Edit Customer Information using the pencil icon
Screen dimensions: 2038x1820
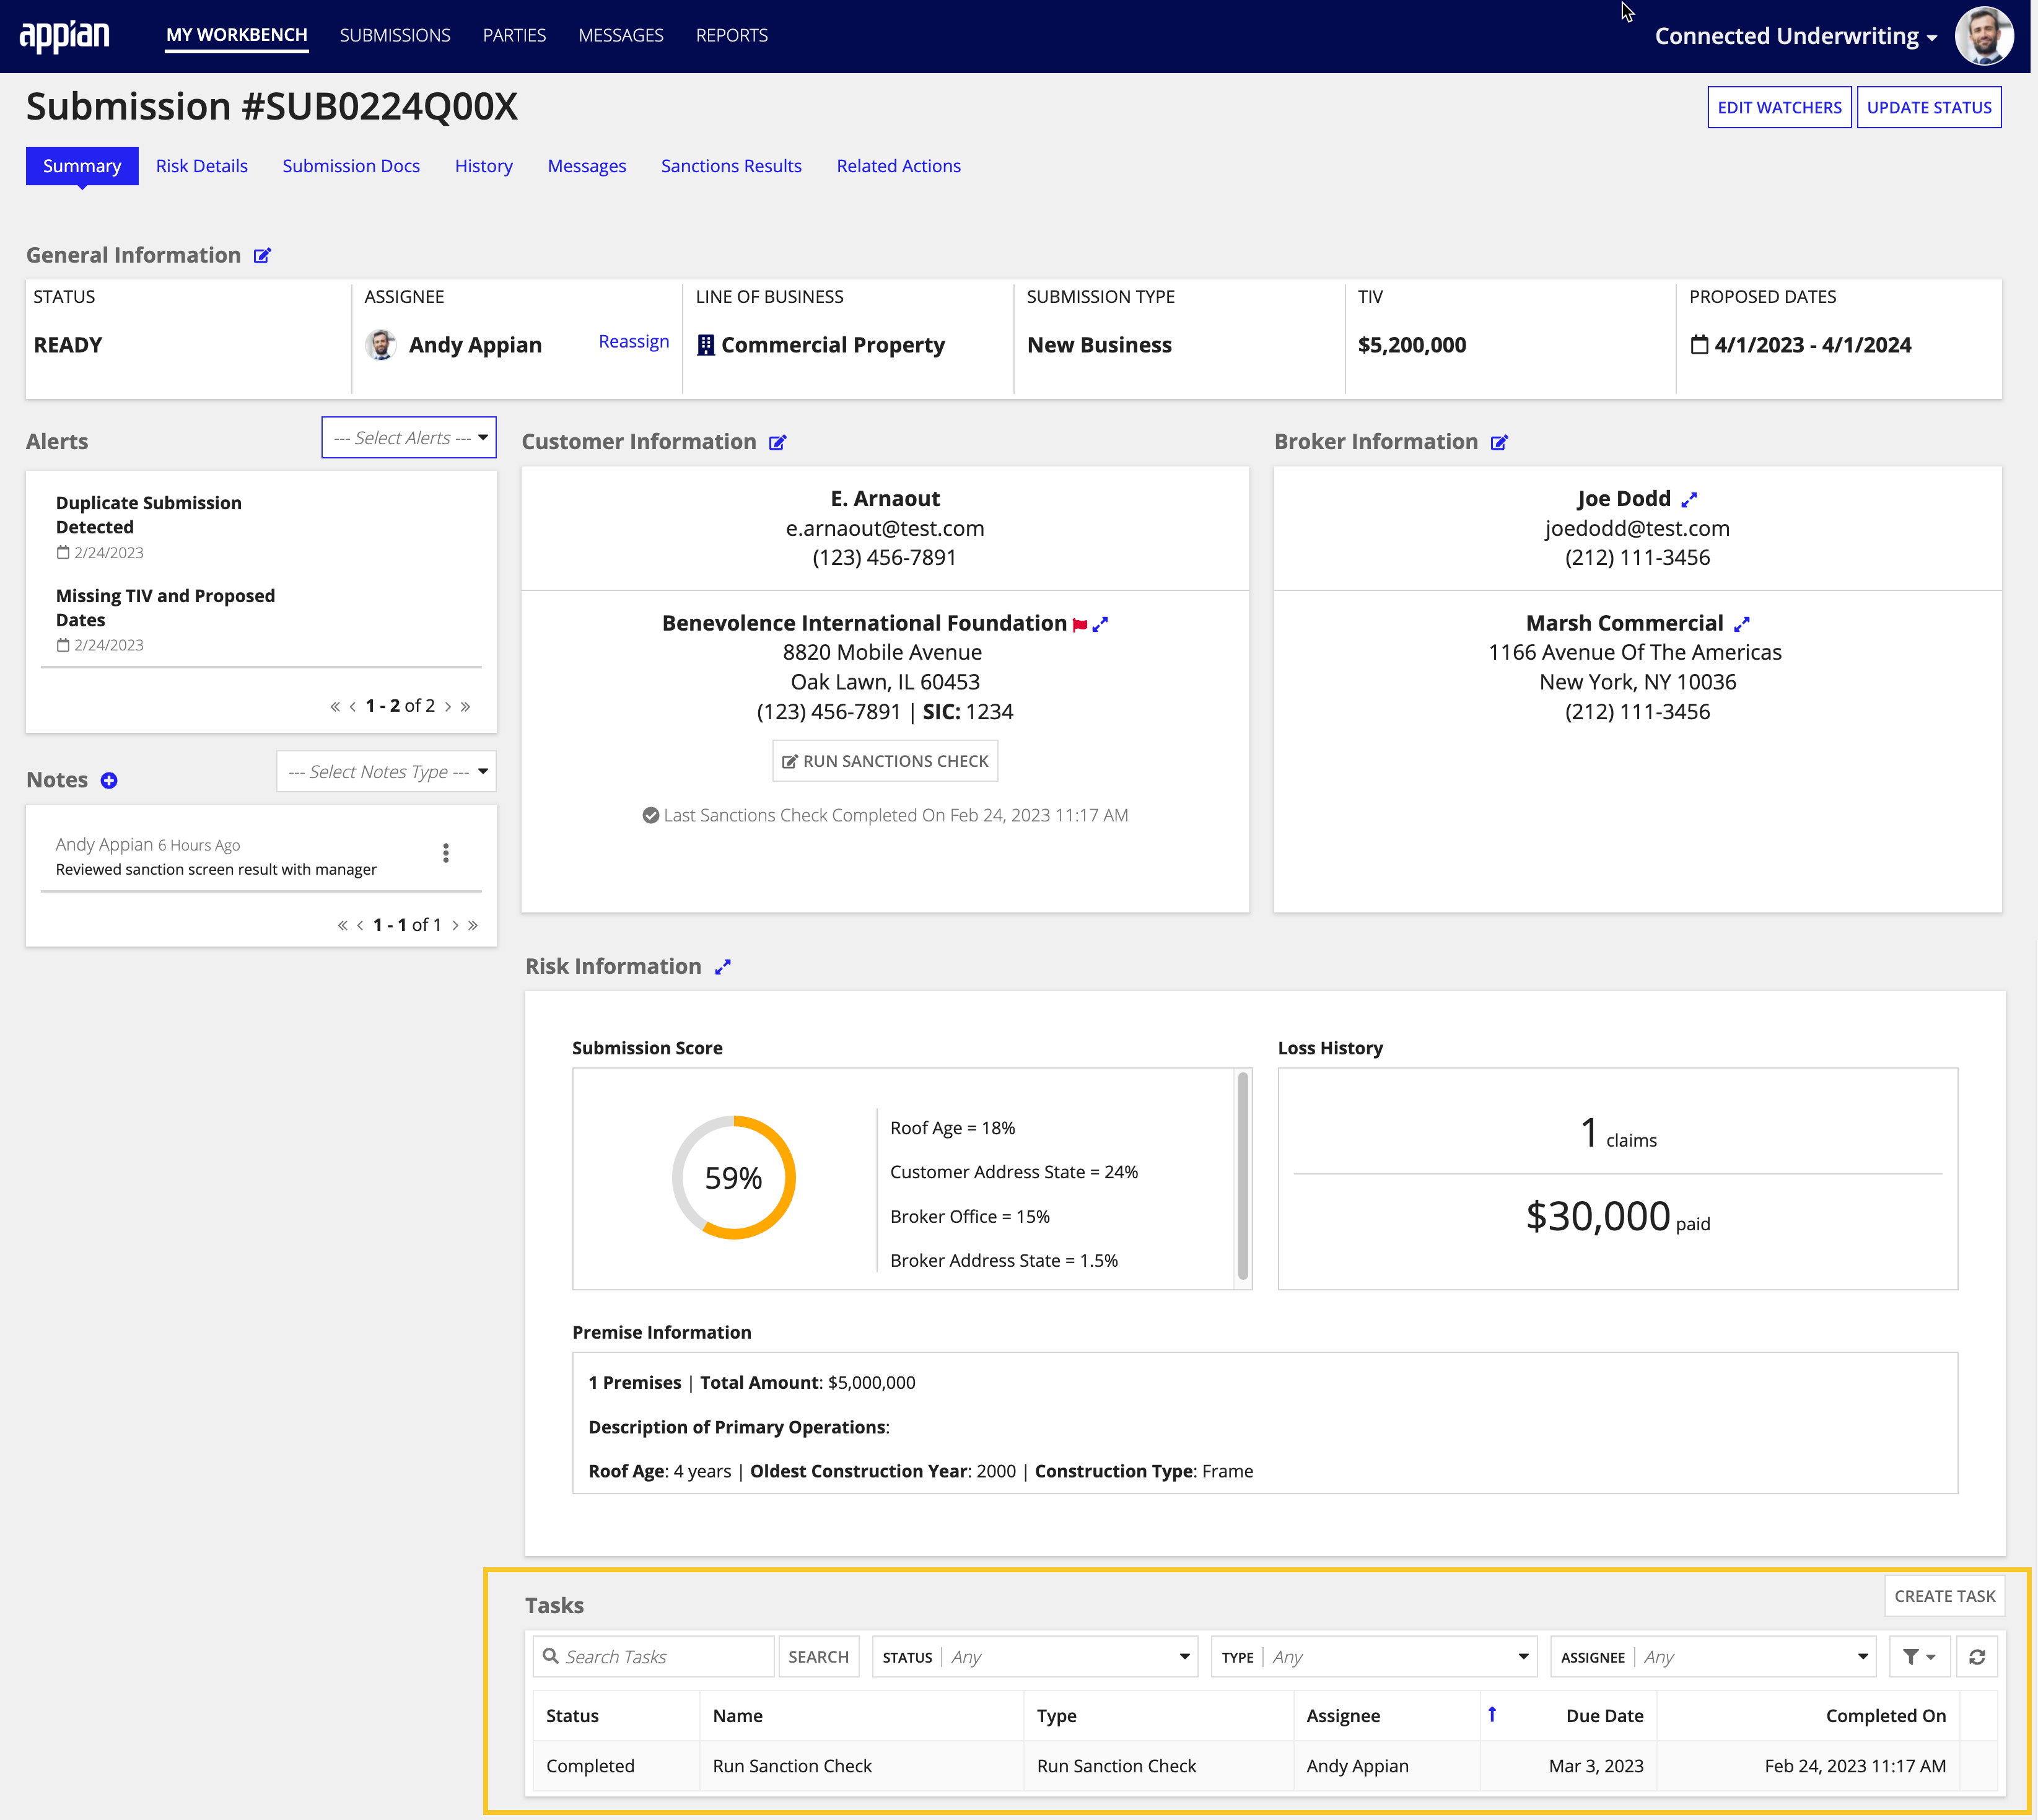(x=778, y=442)
